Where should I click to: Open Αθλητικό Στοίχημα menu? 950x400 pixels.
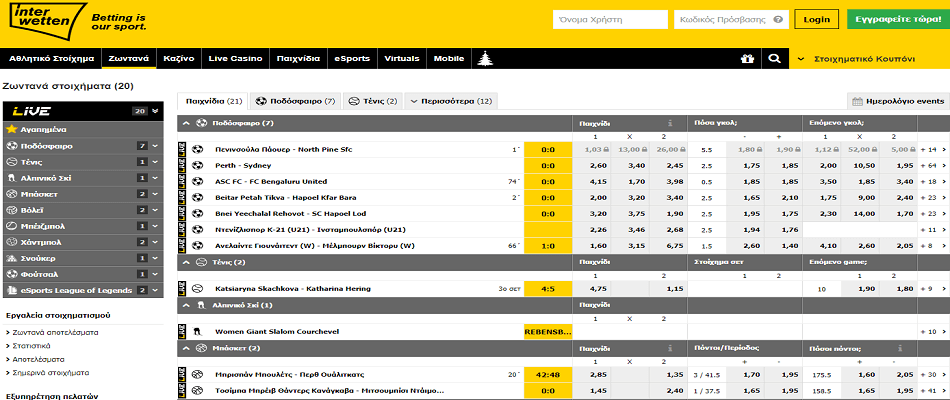(x=51, y=59)
